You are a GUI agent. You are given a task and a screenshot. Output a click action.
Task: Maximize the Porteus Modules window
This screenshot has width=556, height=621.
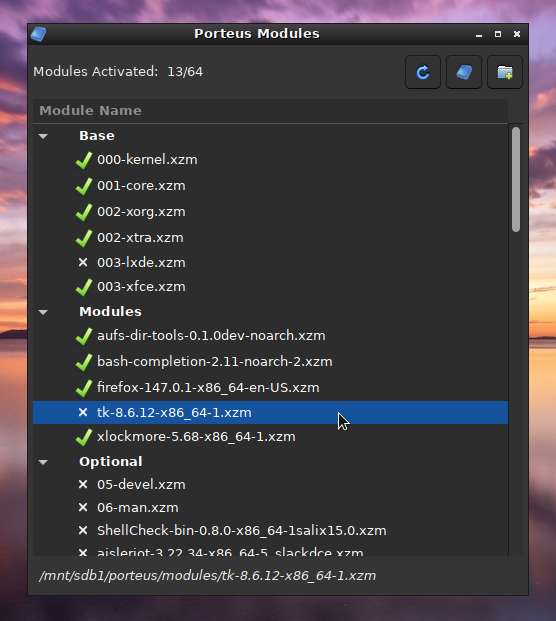click(x=498, y=34)
